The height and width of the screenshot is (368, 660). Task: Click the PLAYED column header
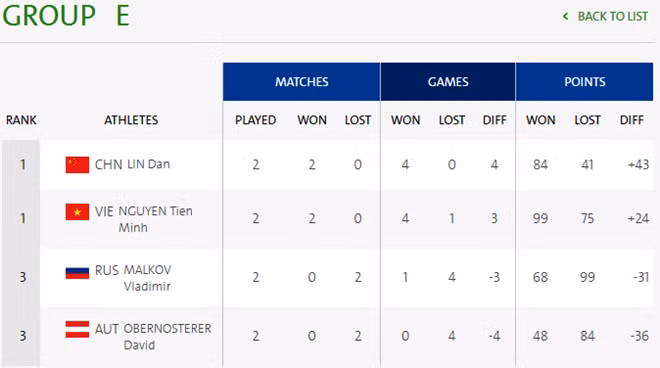[255, 120]
